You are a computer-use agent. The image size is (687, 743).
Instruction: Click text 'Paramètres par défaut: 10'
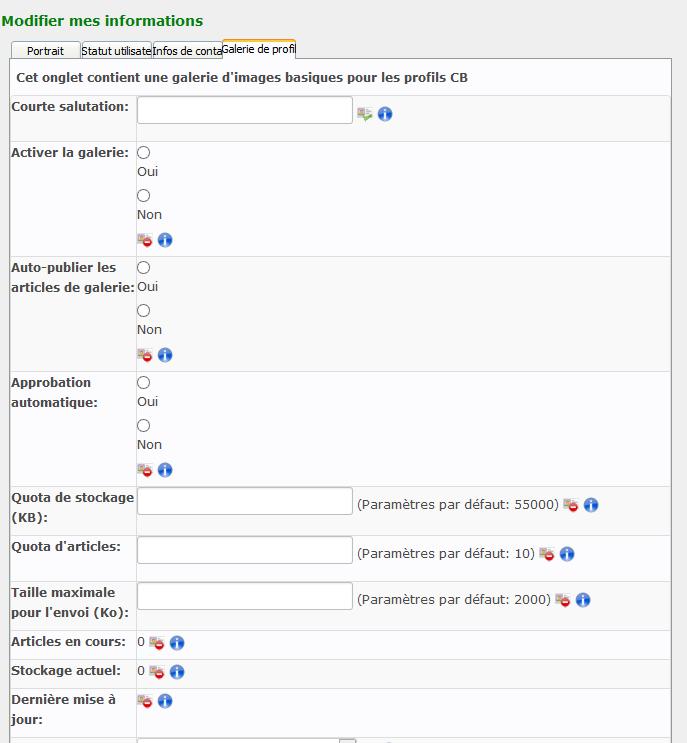[x=446, y=553]
